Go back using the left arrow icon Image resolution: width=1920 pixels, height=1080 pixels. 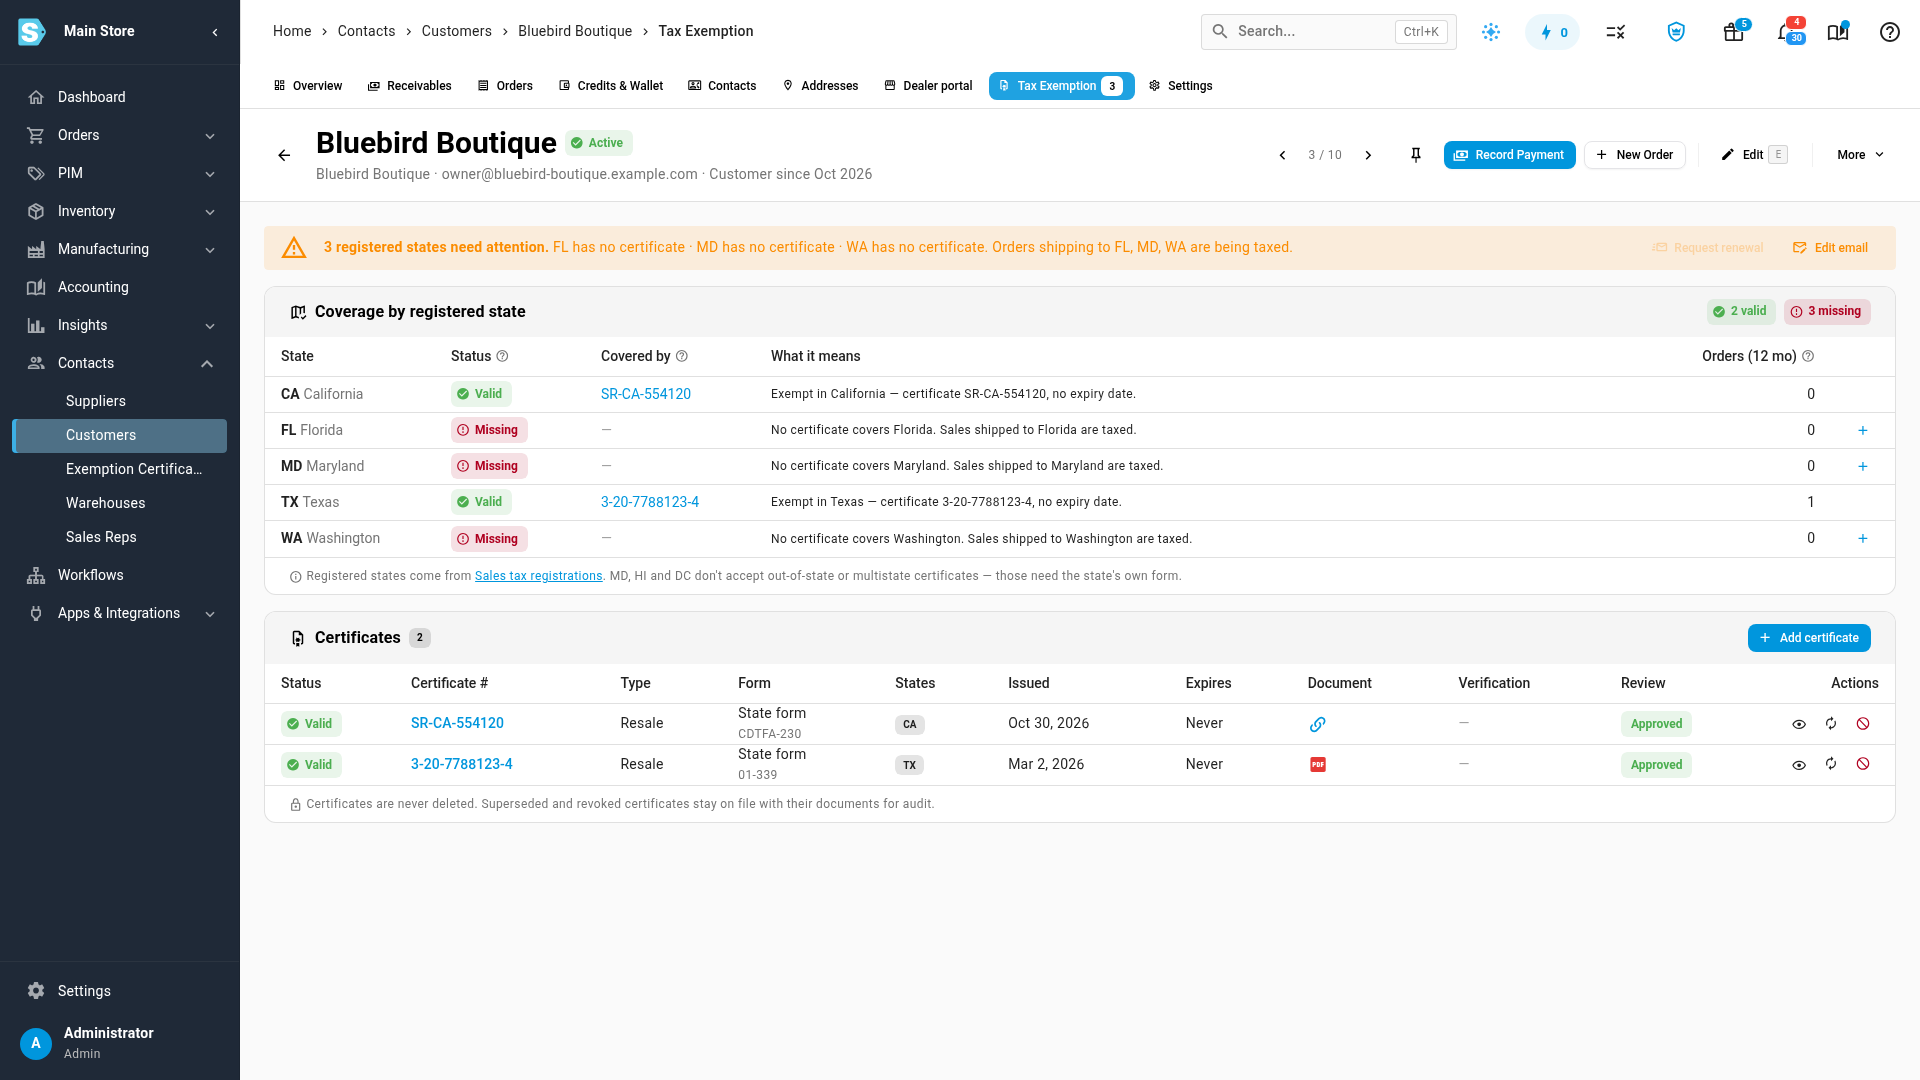click(284, 155)
